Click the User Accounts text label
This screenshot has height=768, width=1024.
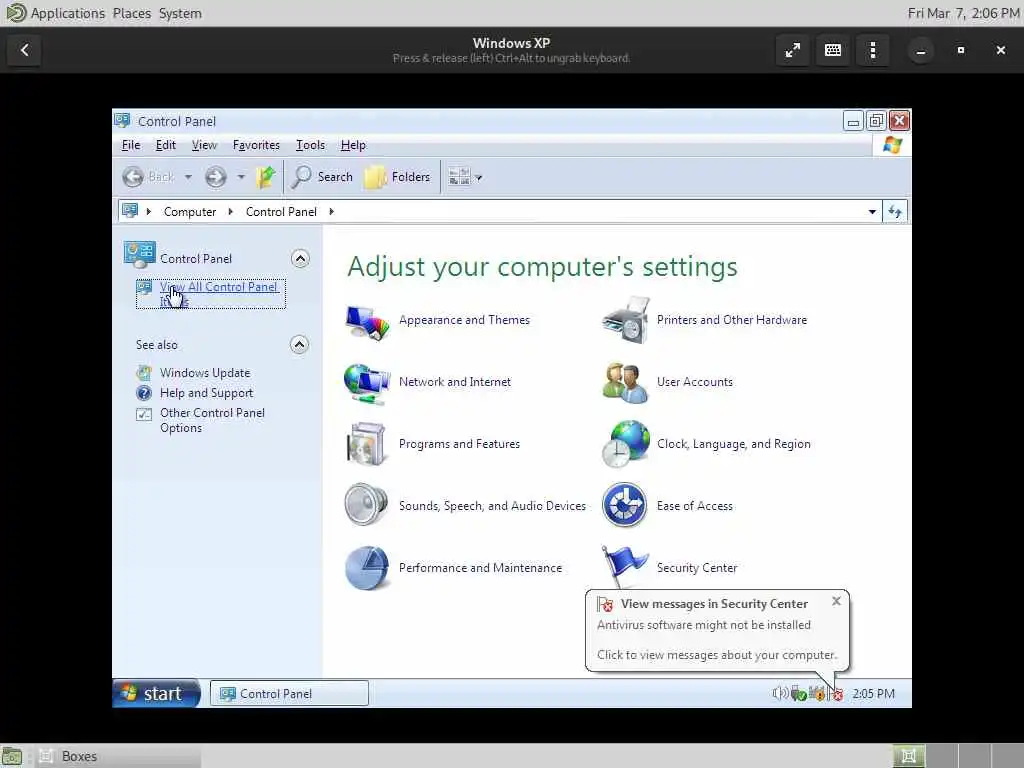click(695, 382)
